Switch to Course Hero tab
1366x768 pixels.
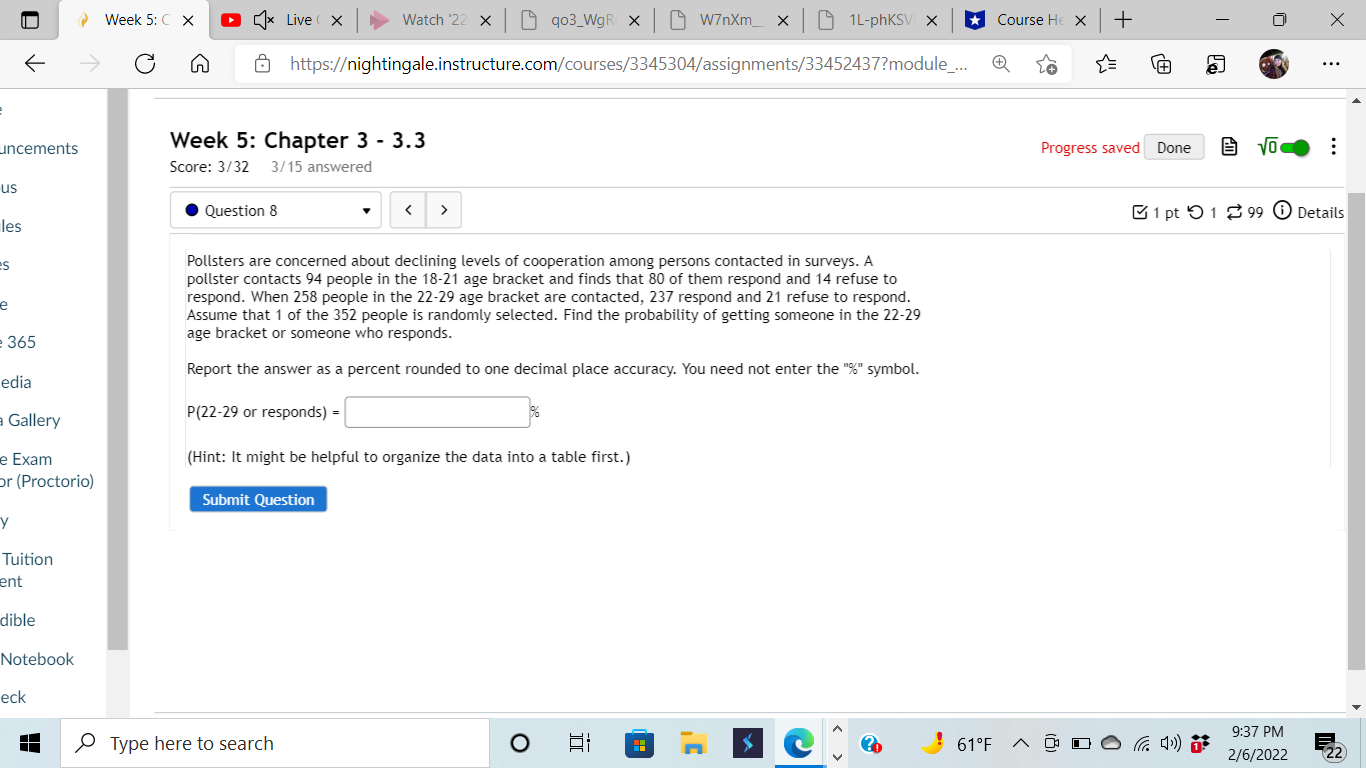point(1024,20)
